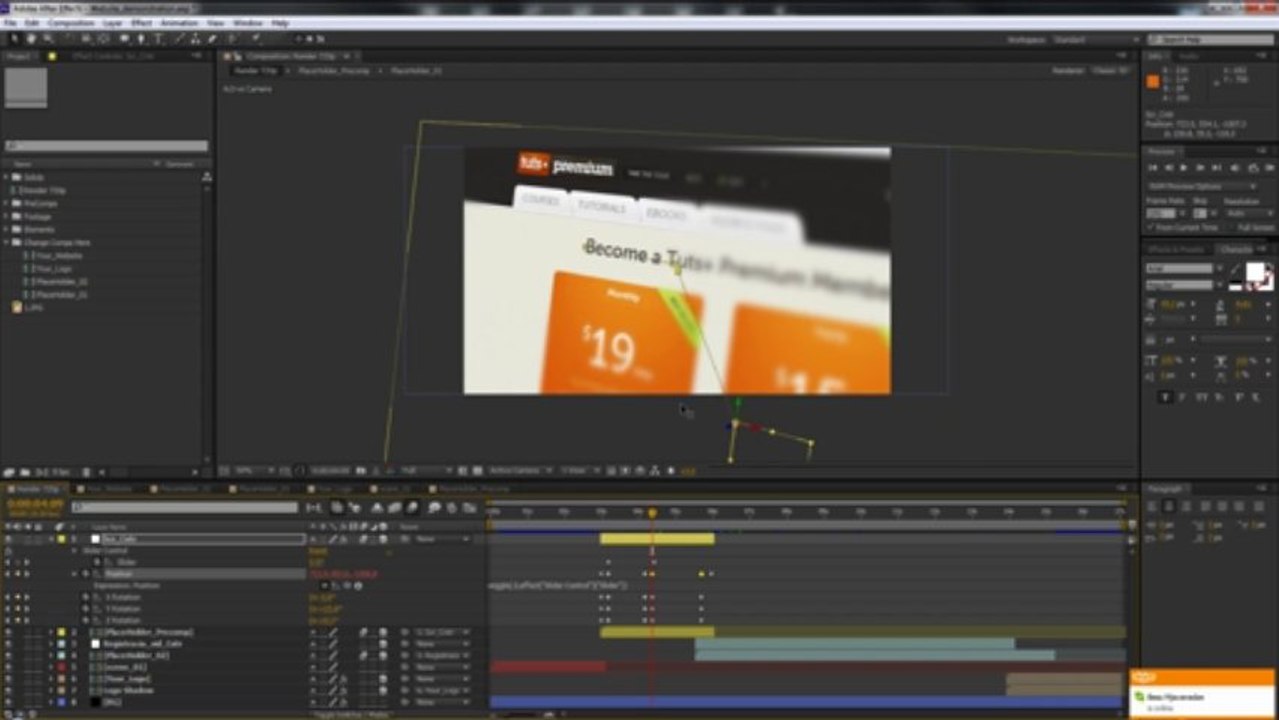Screen dimensions: 1279x720
Task: Click the timeline layer search field
Action: [x=184, y=508]
